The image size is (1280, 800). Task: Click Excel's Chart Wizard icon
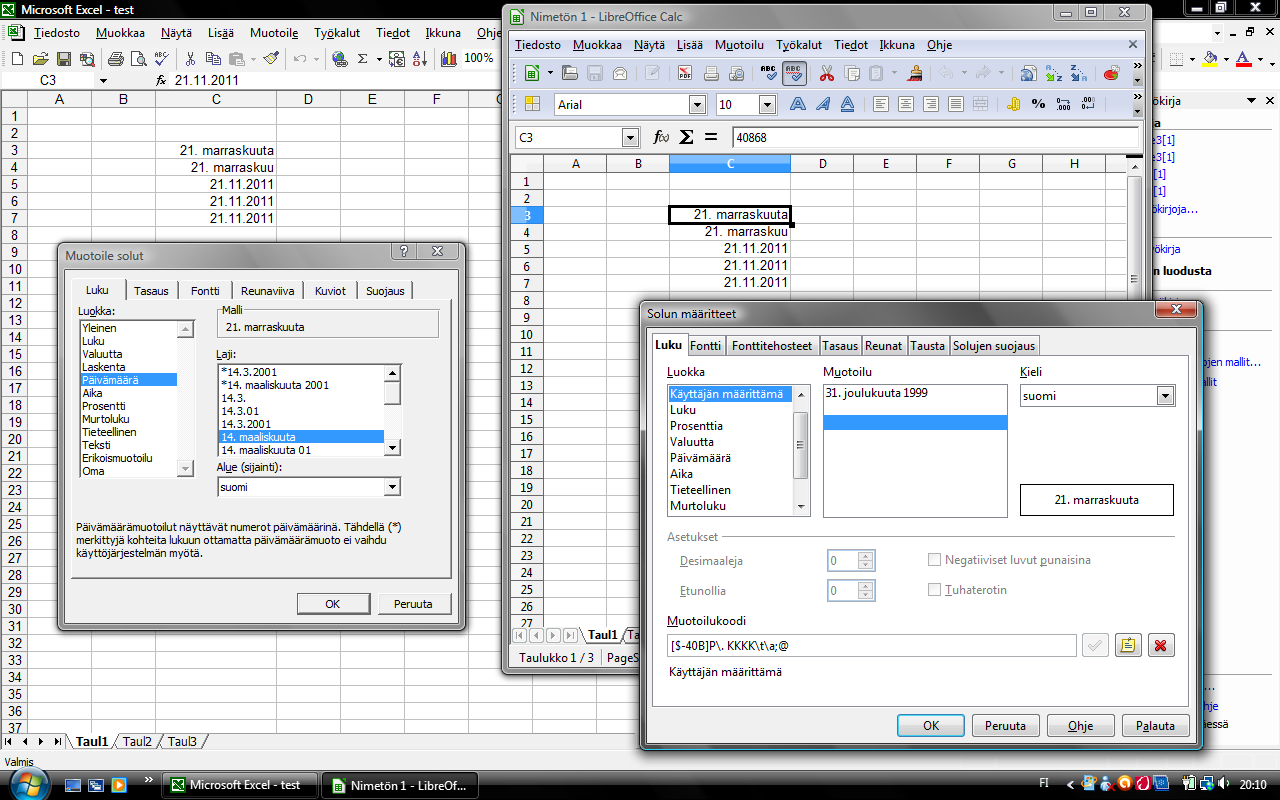pyautogui.click(x=449, y=59)
